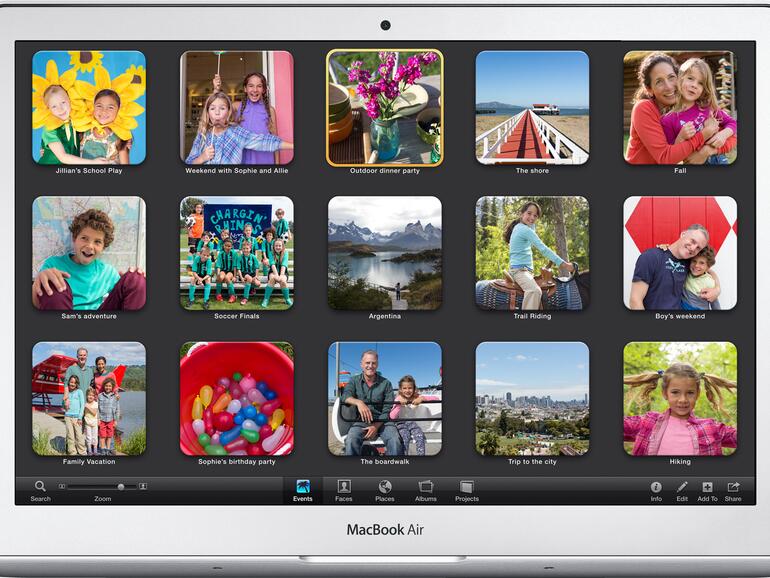The height and width of the screenshot is (578, 770).
Task: Click the small zoom-out thumbnail icon
Action: pyautogui.click(x=62, y=486)
